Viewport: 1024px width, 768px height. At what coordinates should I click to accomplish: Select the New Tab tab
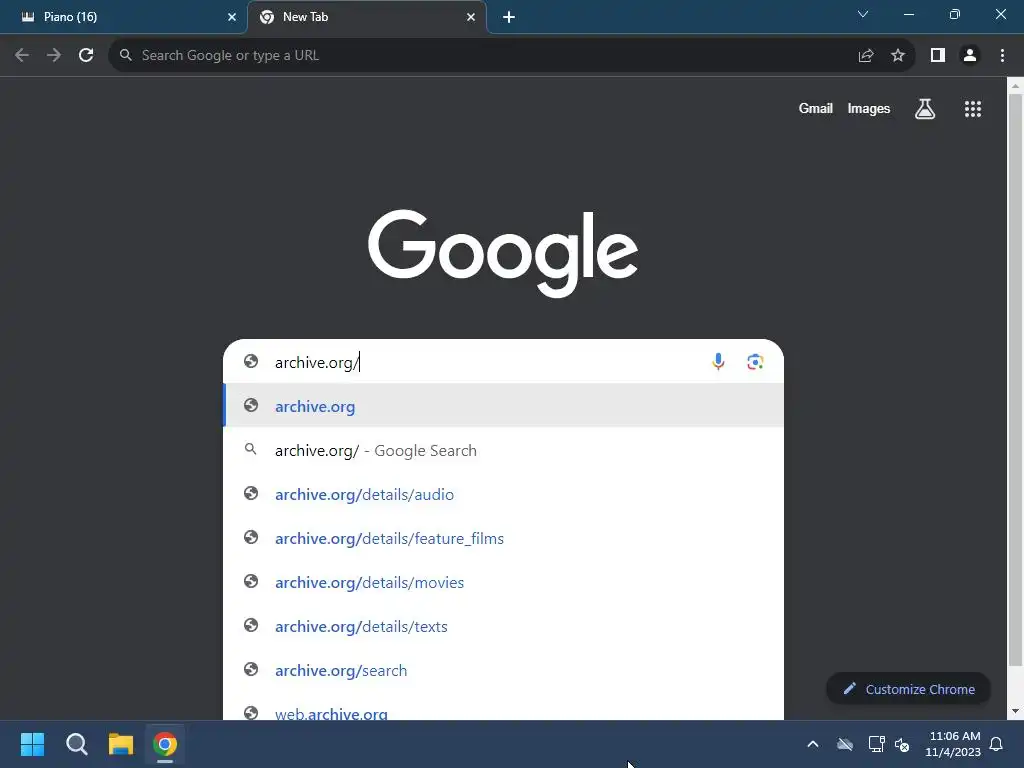367,17
